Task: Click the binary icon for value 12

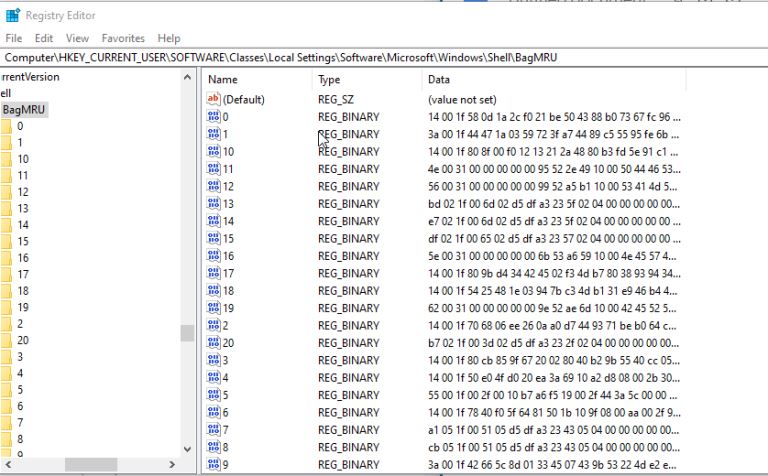Action: pos(214,186)
